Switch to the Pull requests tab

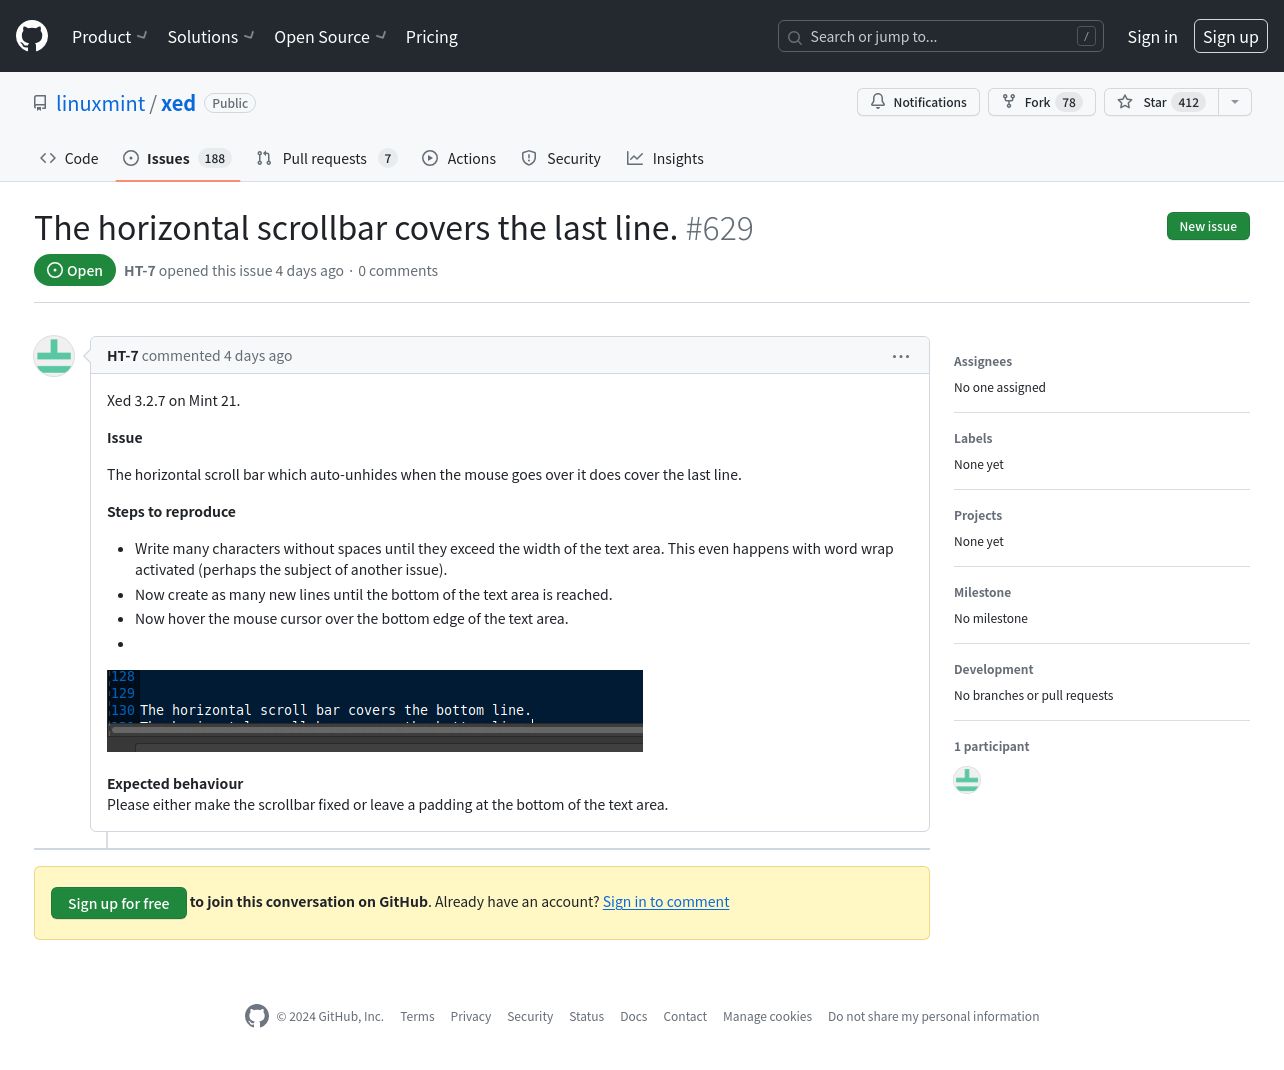pyautogui.click(x=326, y=158)
